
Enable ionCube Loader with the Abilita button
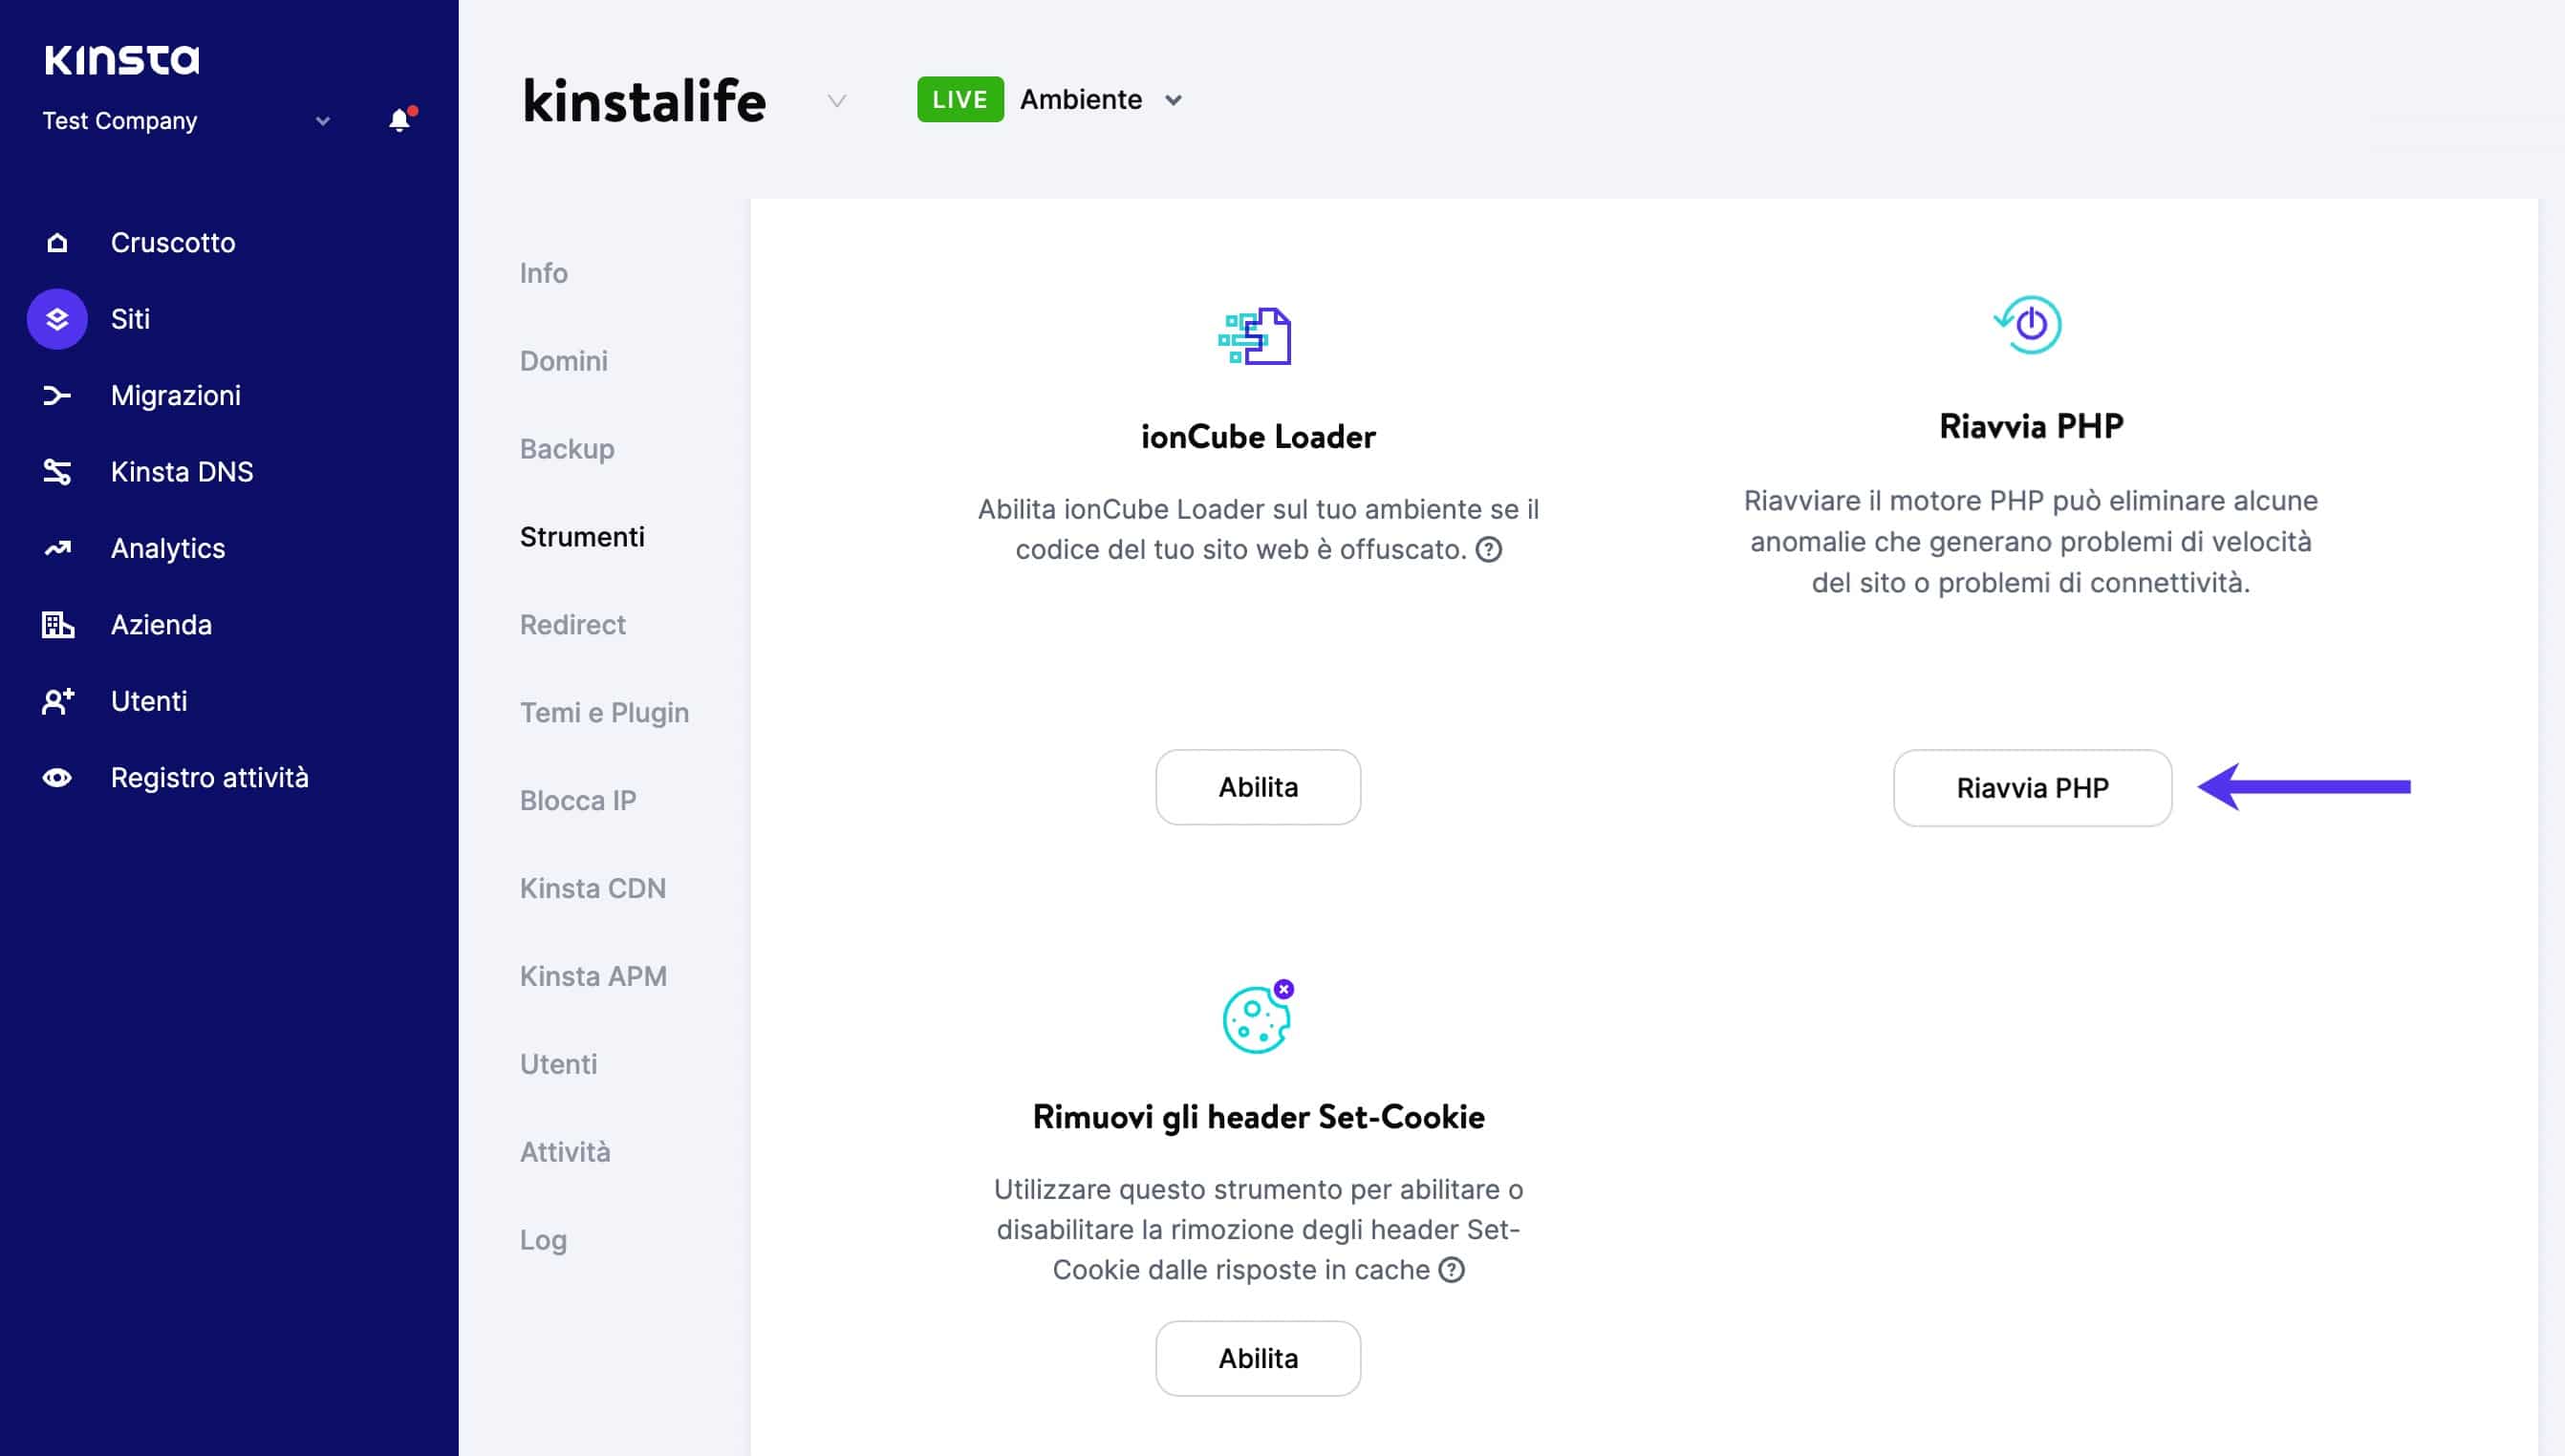1258,787
